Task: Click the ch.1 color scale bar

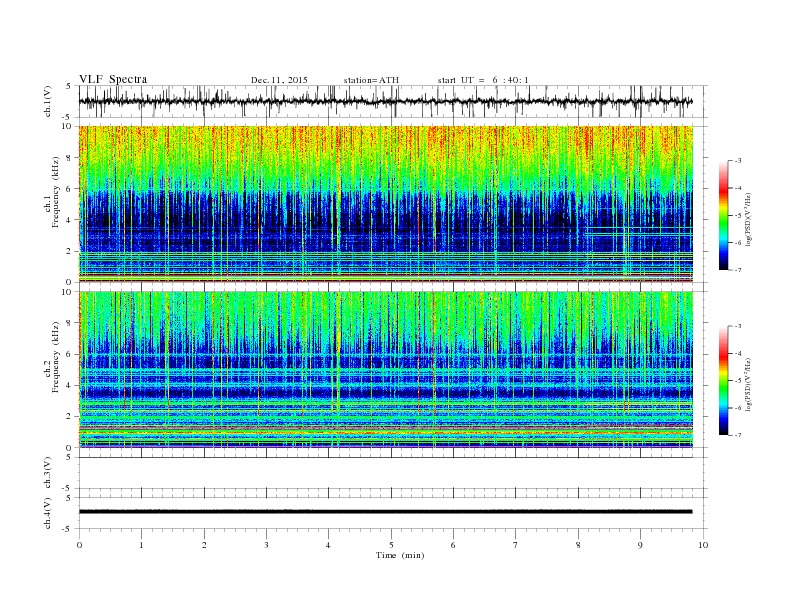Action: (723, 216)
